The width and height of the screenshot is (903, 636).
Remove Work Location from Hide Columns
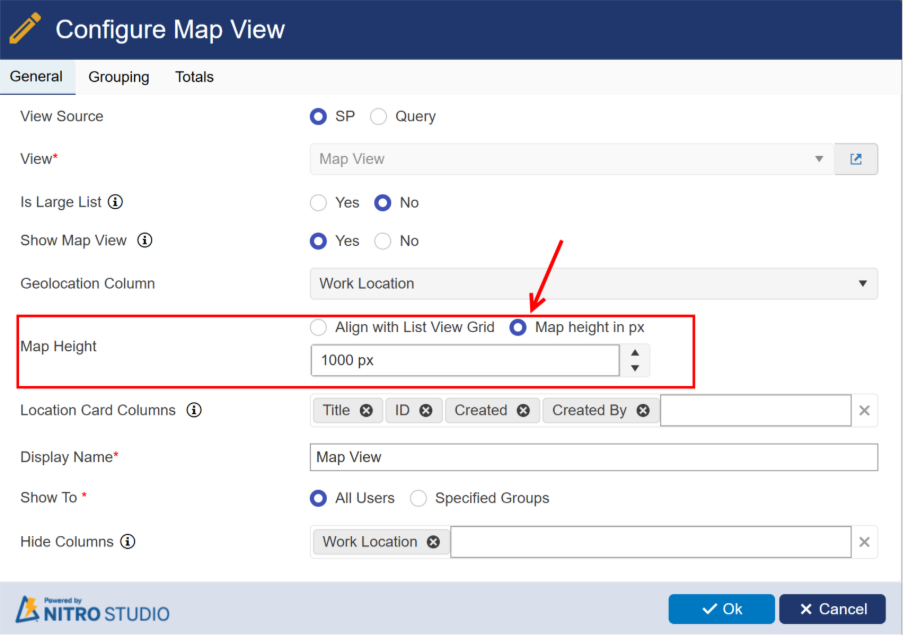[433, 542]
